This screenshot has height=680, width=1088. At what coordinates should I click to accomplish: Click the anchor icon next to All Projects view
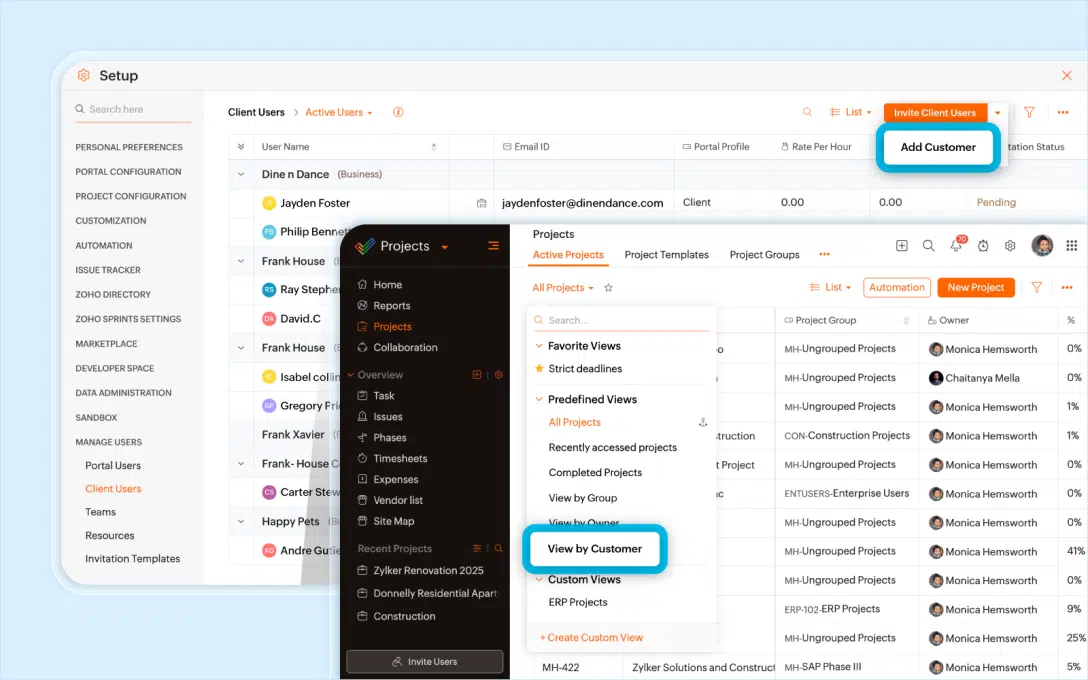[702, 422]
